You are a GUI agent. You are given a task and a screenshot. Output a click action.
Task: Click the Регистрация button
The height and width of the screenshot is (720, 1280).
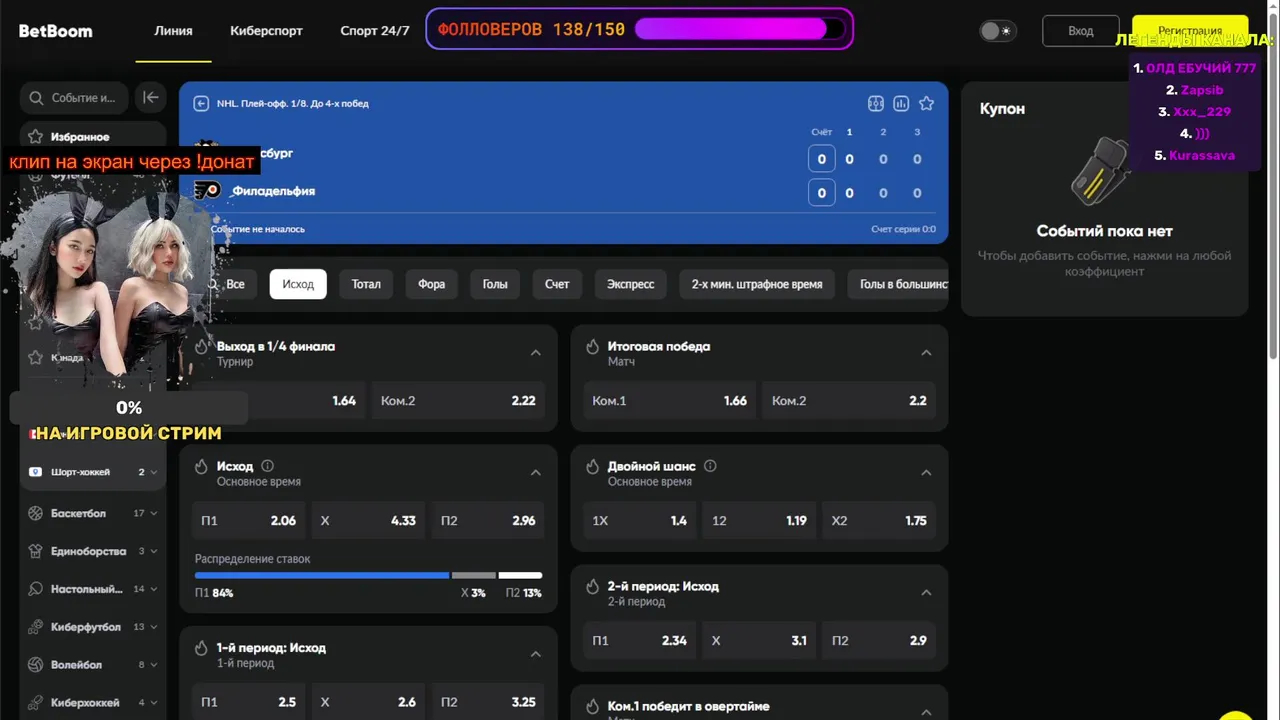[1190, 31]
